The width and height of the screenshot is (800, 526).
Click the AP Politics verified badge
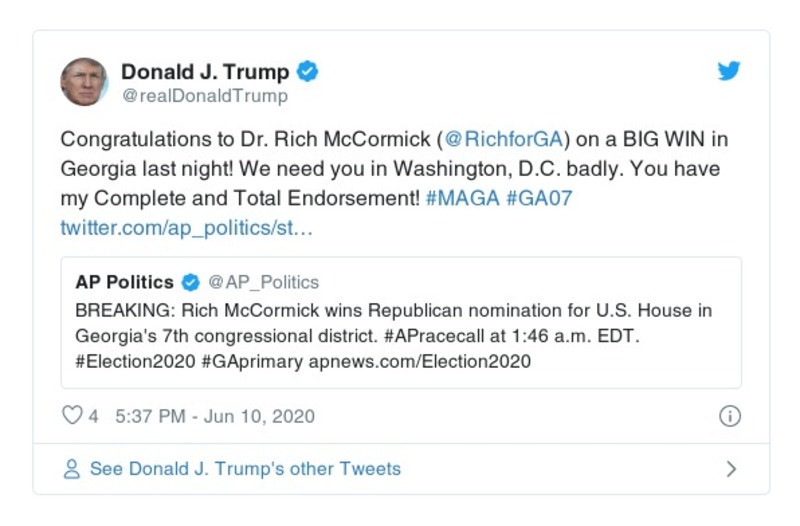coord(190,283)
